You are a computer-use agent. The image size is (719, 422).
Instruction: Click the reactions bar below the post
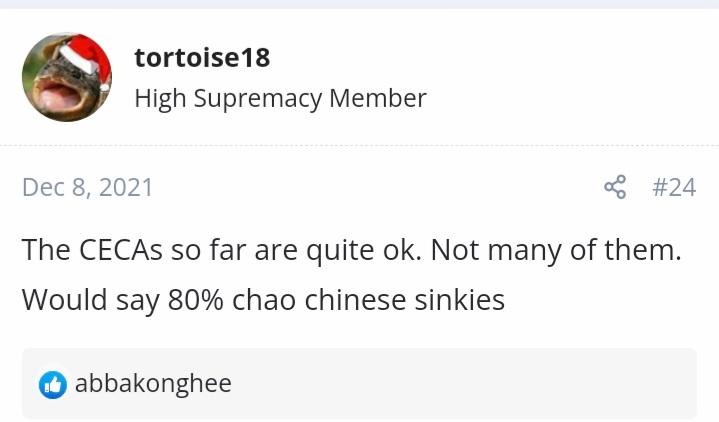(400, 384)
